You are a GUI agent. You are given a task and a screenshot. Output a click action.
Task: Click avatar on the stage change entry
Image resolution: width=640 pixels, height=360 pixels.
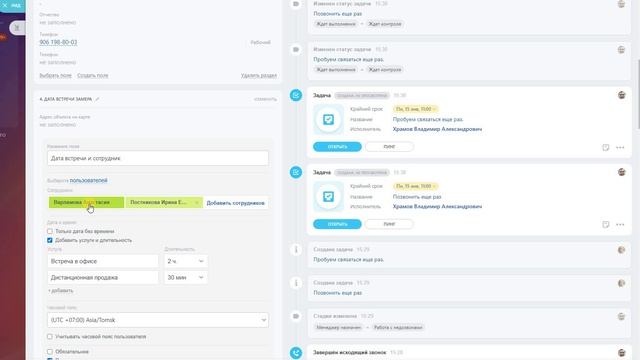coord(621,317)
